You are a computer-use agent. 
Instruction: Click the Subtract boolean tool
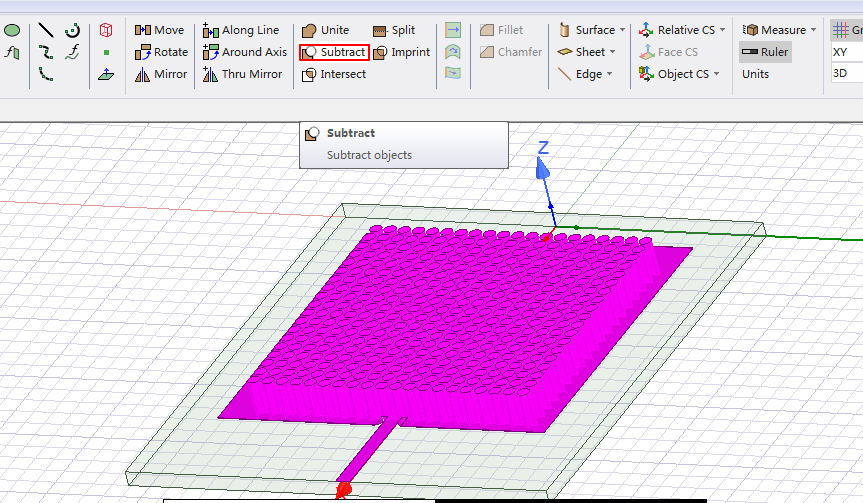(x=334, y=52)
